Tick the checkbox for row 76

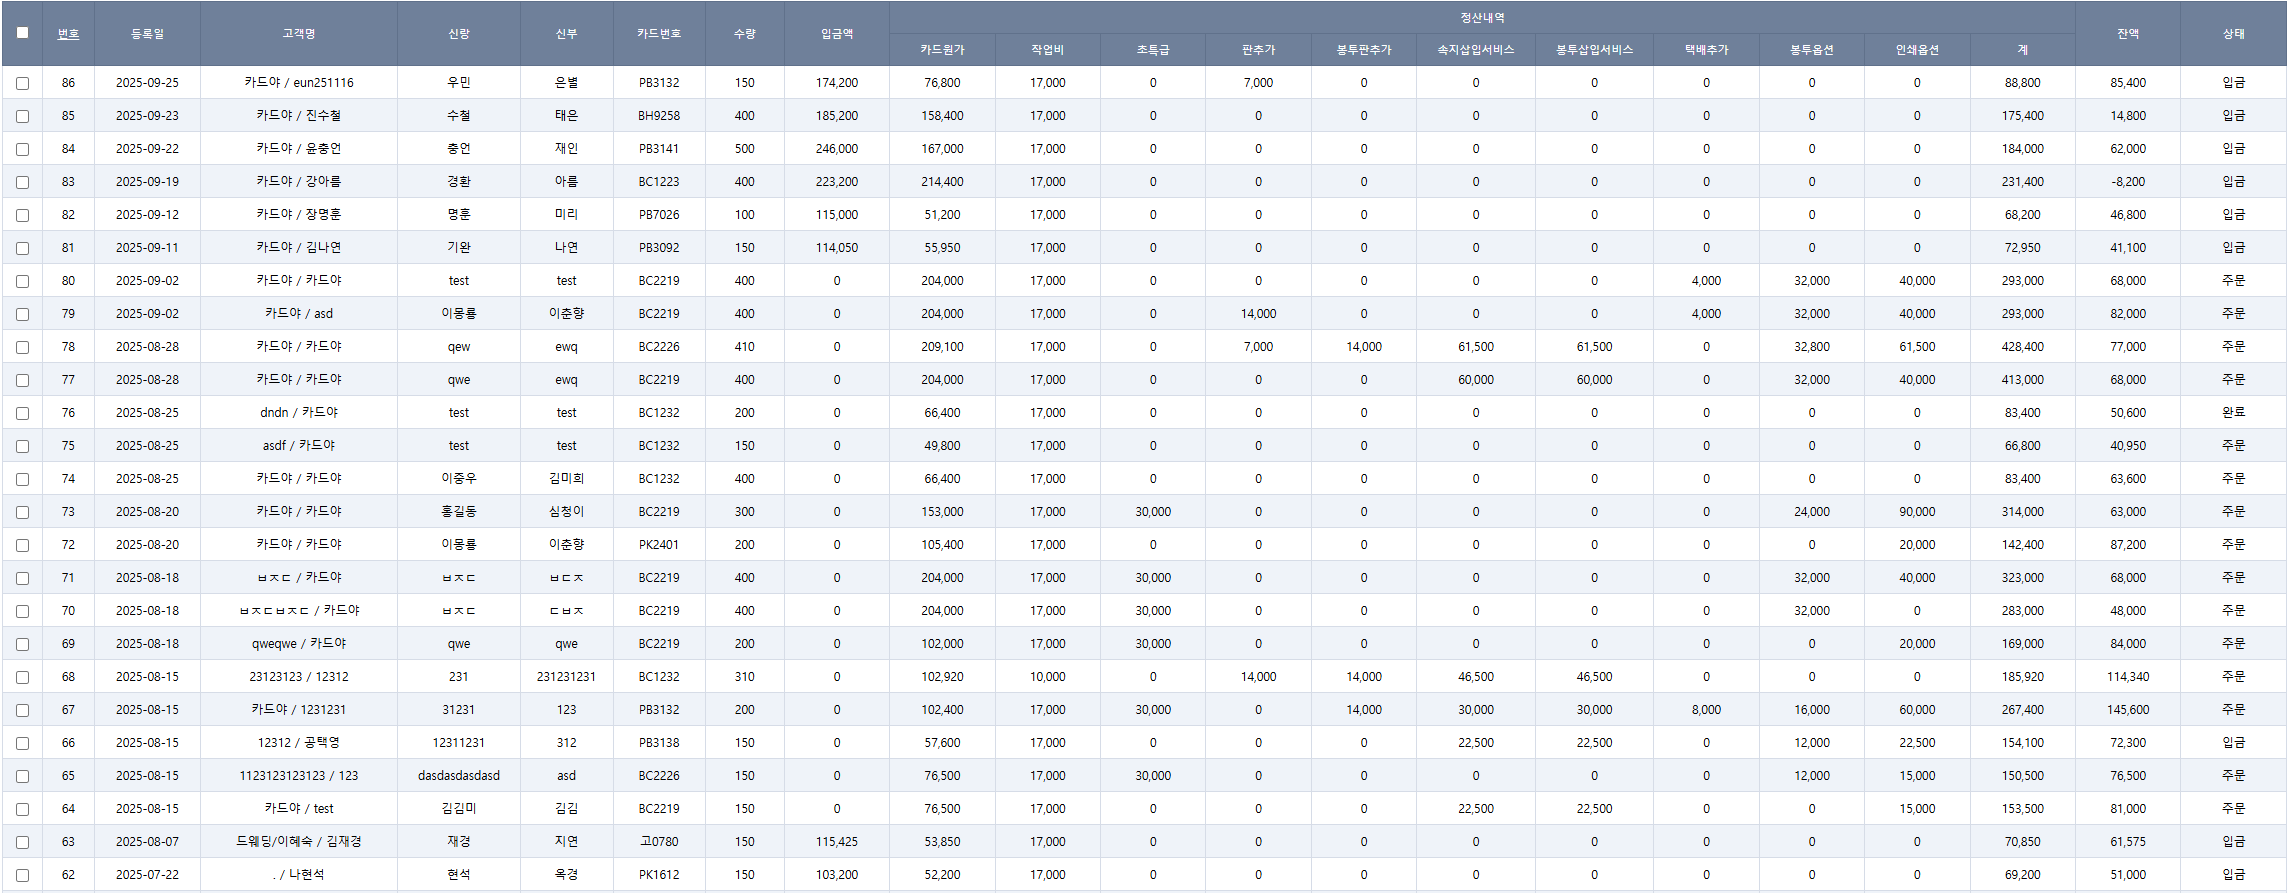22,413
